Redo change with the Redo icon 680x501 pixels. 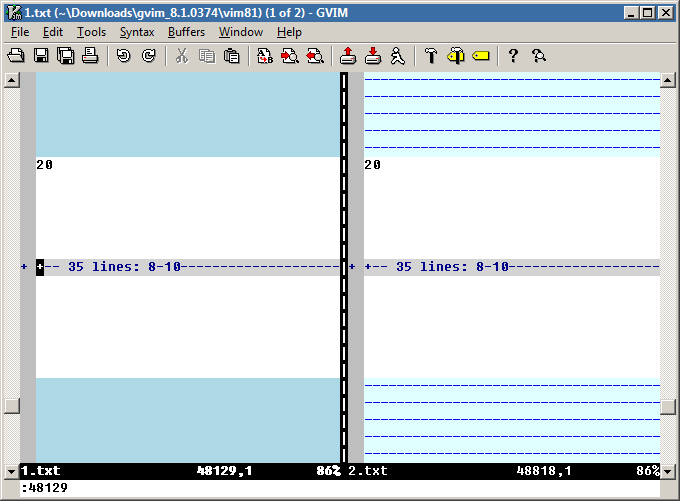coord(149,56)
